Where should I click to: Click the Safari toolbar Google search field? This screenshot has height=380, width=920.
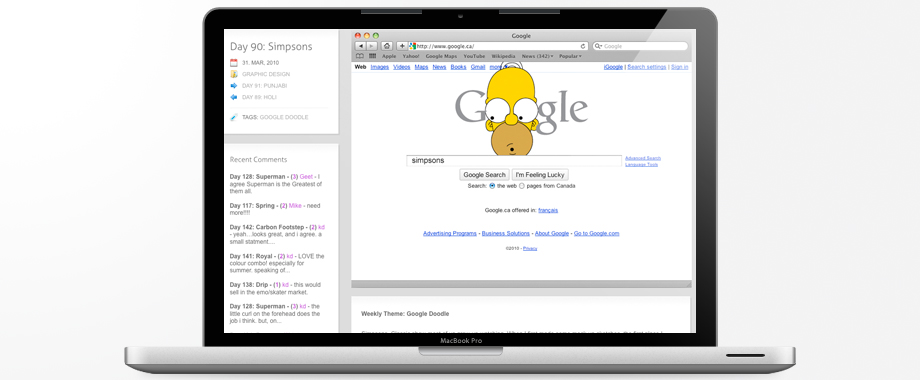pyautogui.click(x=640, y=46)
